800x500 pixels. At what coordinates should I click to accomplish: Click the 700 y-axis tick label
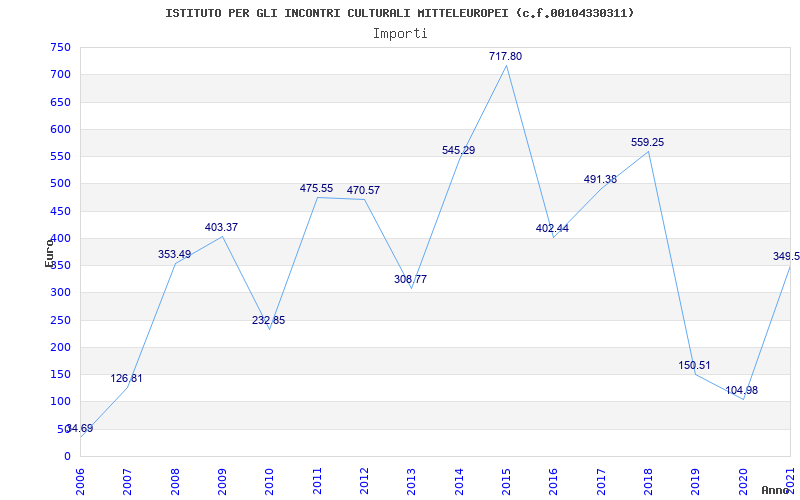(x=60, y=74)
